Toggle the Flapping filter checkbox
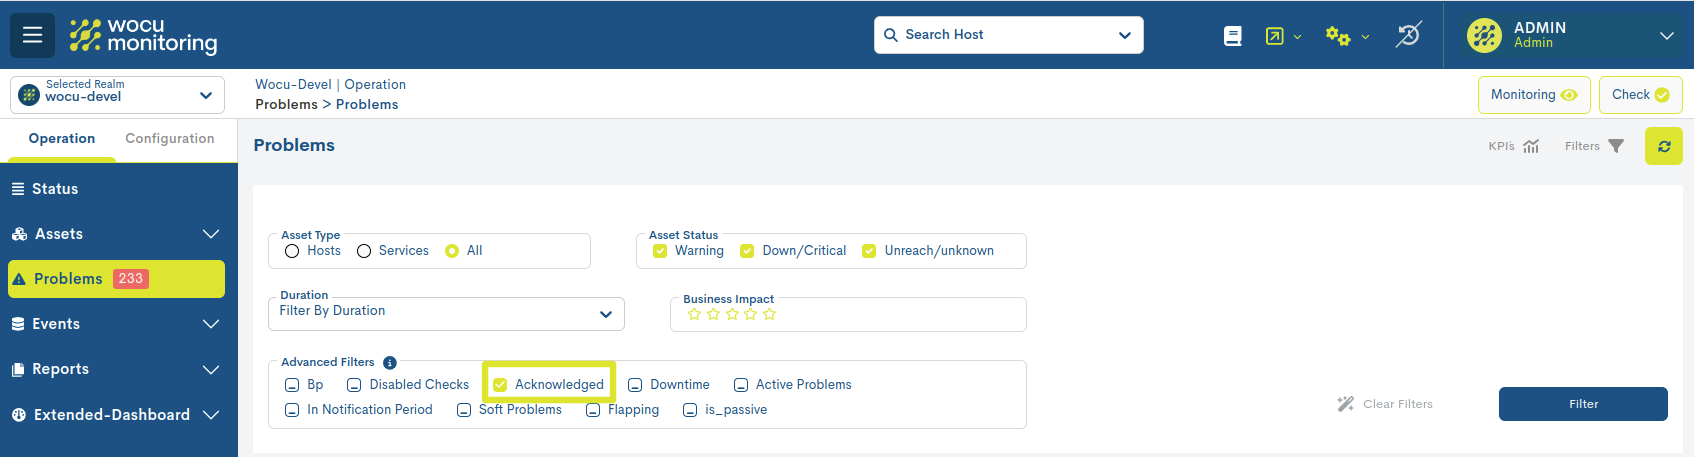This screenshot has height=457, width=1694. coord(593,410)
